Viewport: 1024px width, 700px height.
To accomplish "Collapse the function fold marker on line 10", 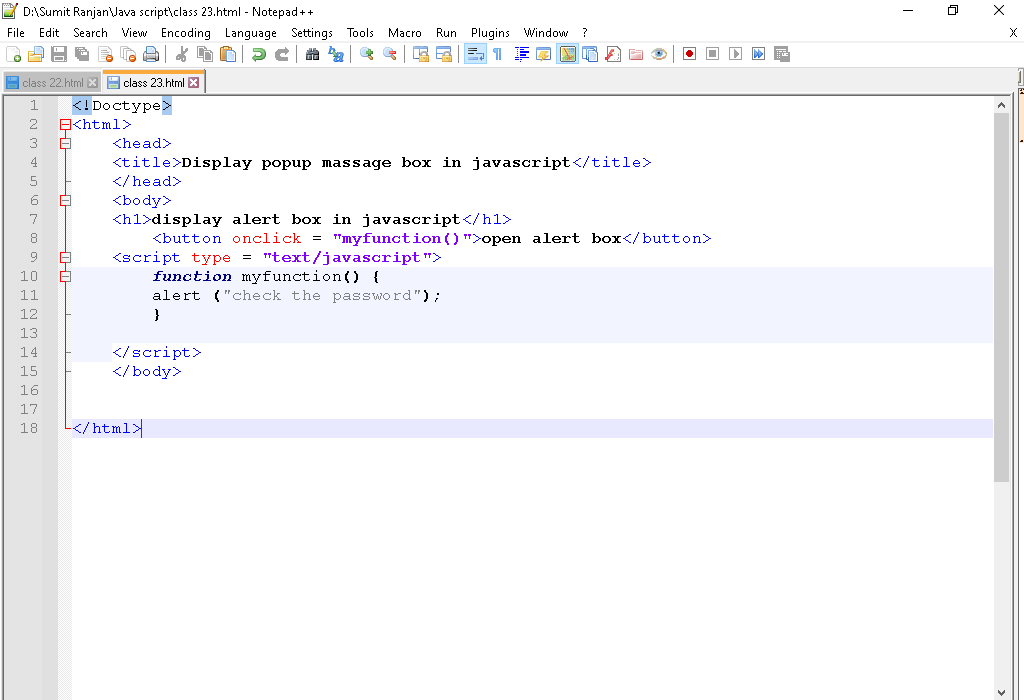I will (x=65, y=277).
